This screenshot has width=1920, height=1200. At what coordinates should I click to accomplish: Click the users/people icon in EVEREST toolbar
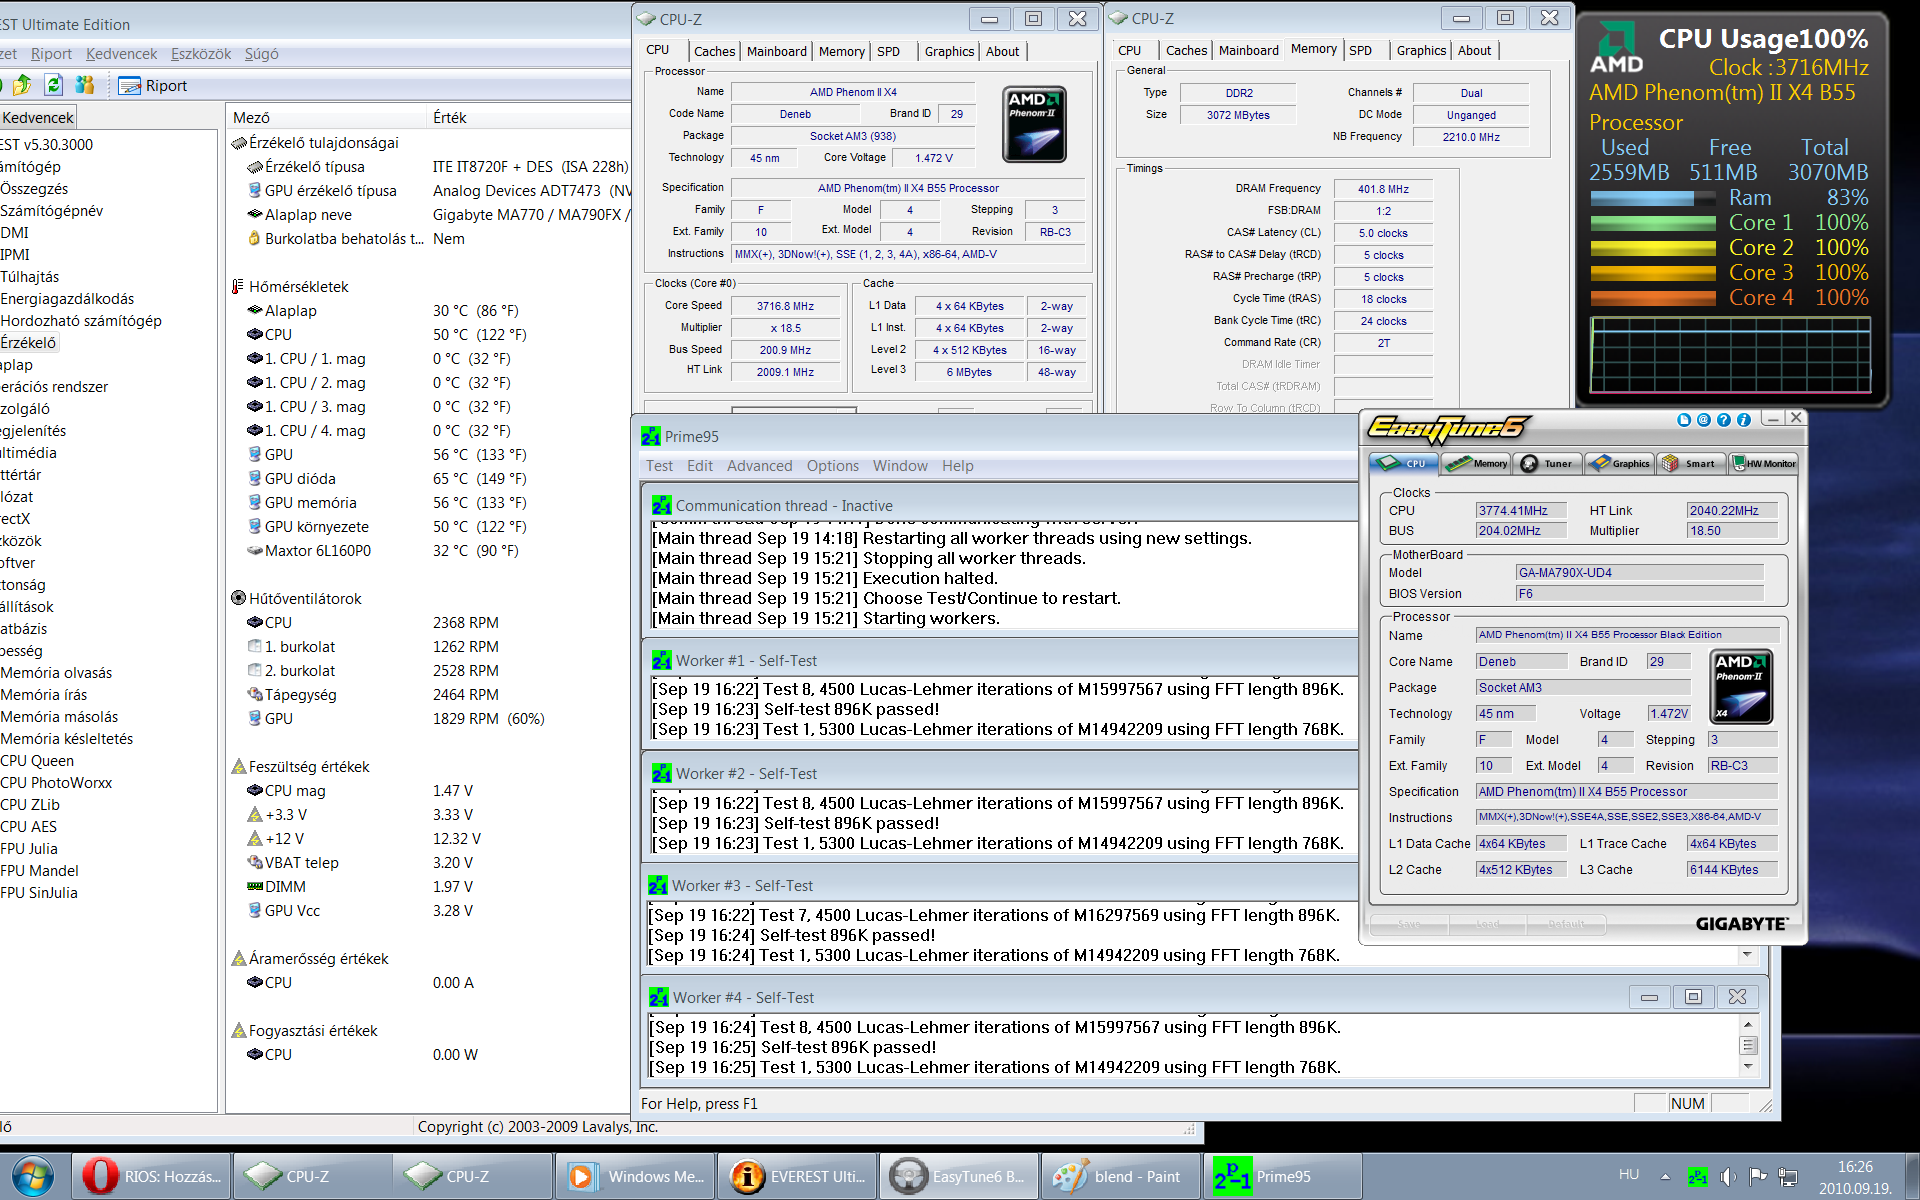[x=85, y=85]
